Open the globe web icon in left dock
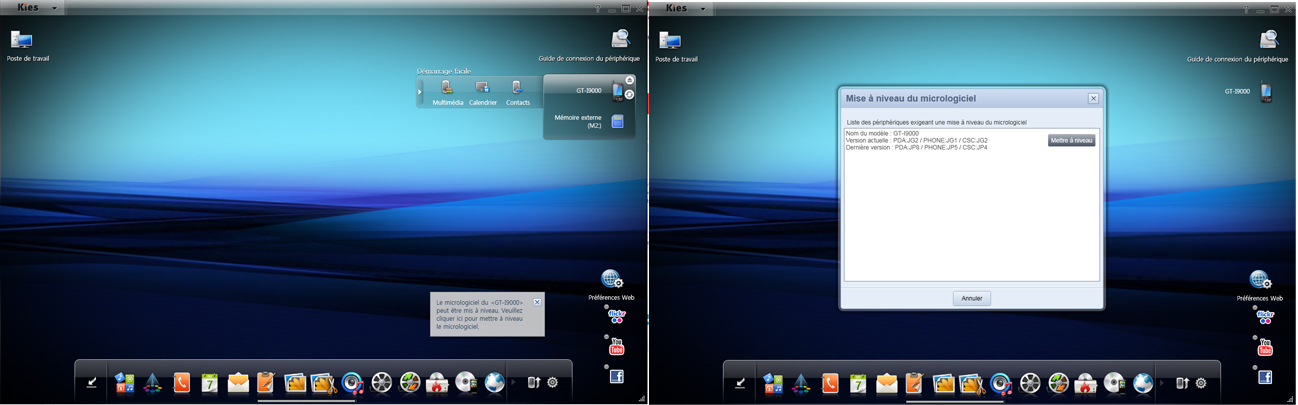This screenshot has width=1298, height=405. pyautogui.click(x=494, y=382)
